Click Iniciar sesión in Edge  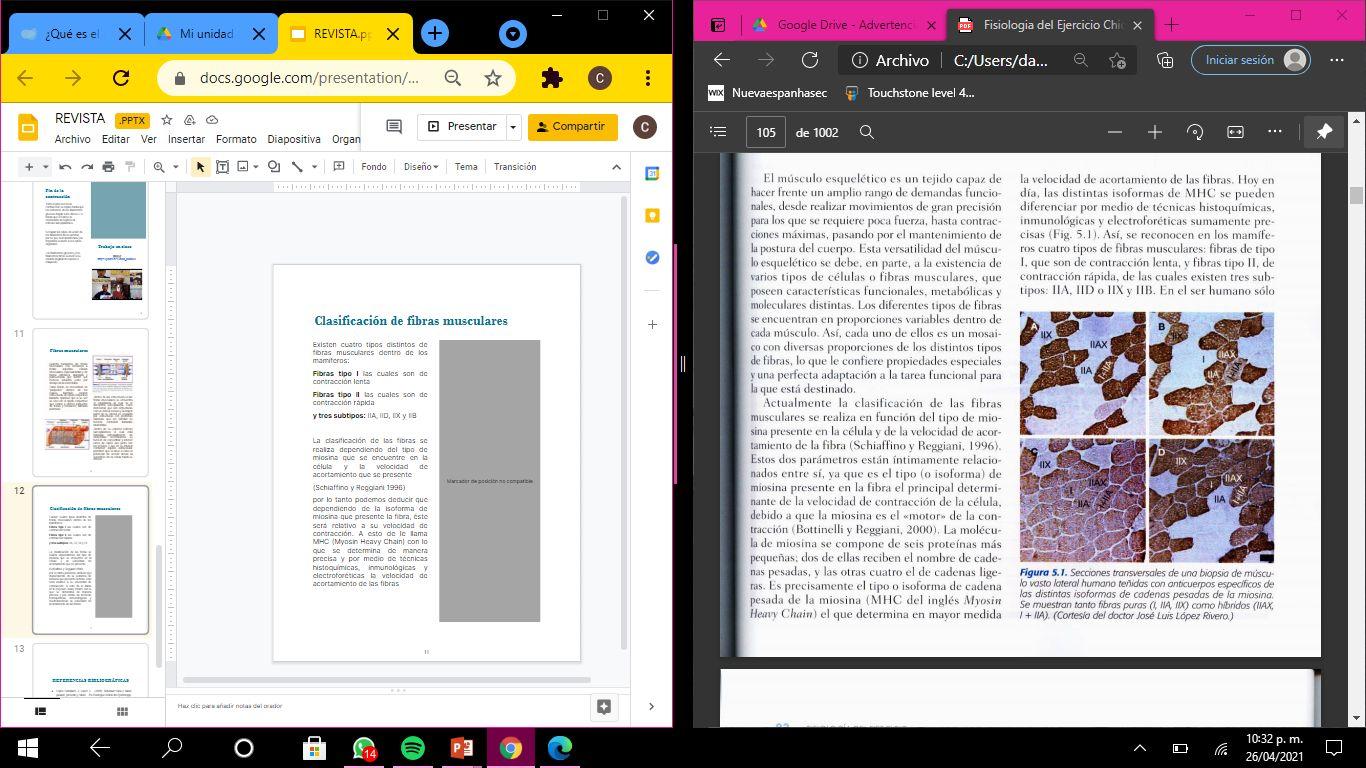[x=1252, y=60]
